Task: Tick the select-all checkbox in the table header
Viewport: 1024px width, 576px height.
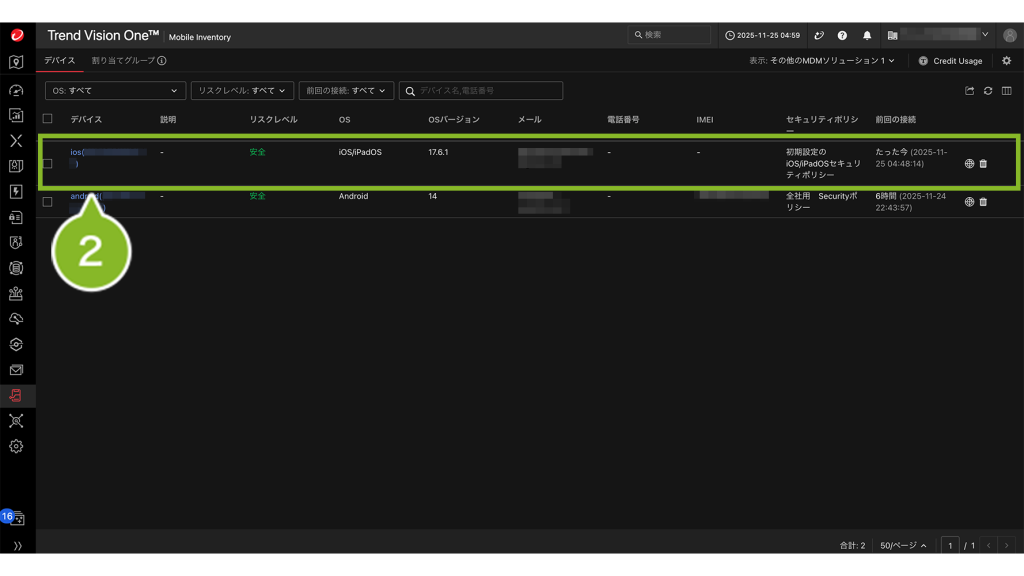Action: pyautogui.click(x=47, y=119)
